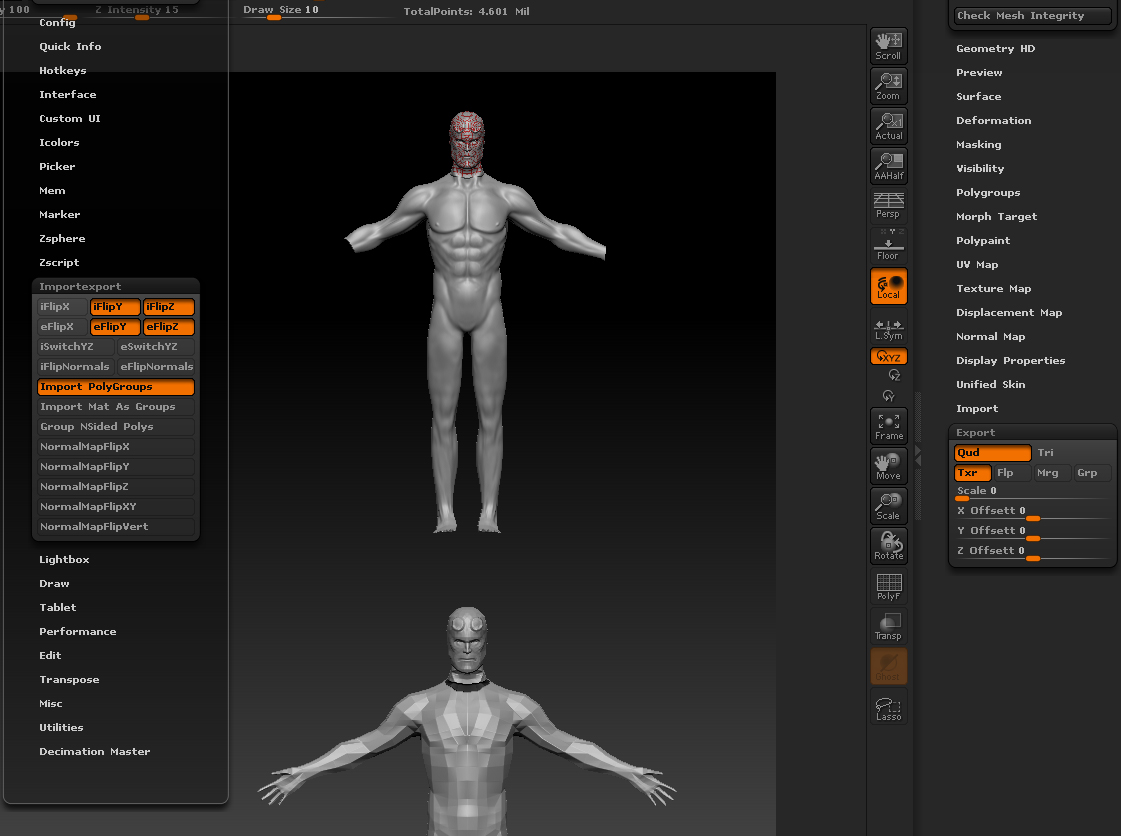
Task: Open the Decimation Master preferences item
Action: pos(95,752)
